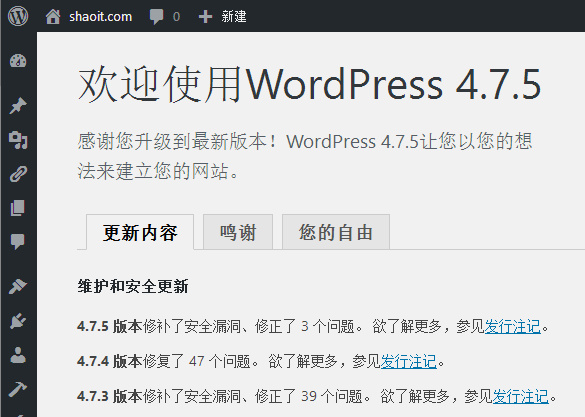Switch to the 鸣谢 tab
The height and width of the screenshot is (417, 585).
[x=238, y=232]
